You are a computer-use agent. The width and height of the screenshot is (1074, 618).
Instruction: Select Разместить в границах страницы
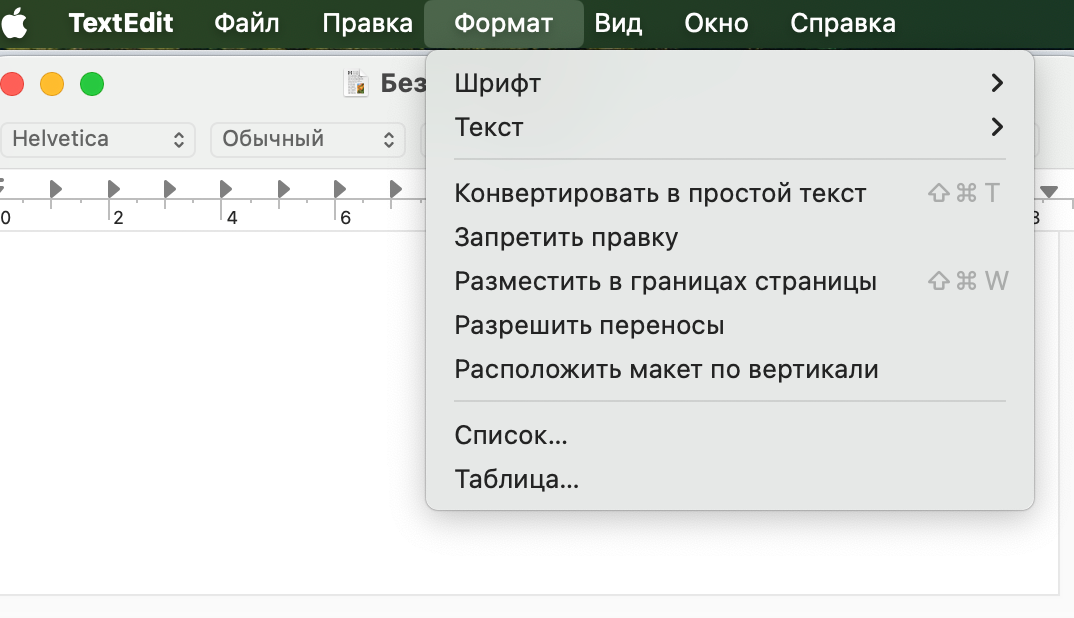point(666,281)
